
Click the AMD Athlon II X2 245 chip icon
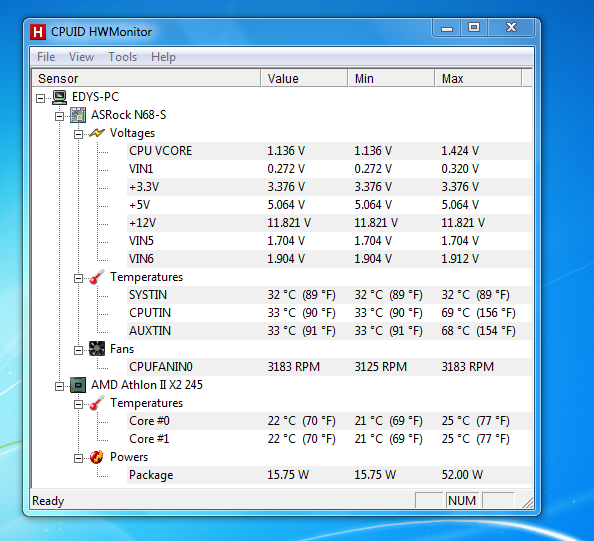[78, 385]
